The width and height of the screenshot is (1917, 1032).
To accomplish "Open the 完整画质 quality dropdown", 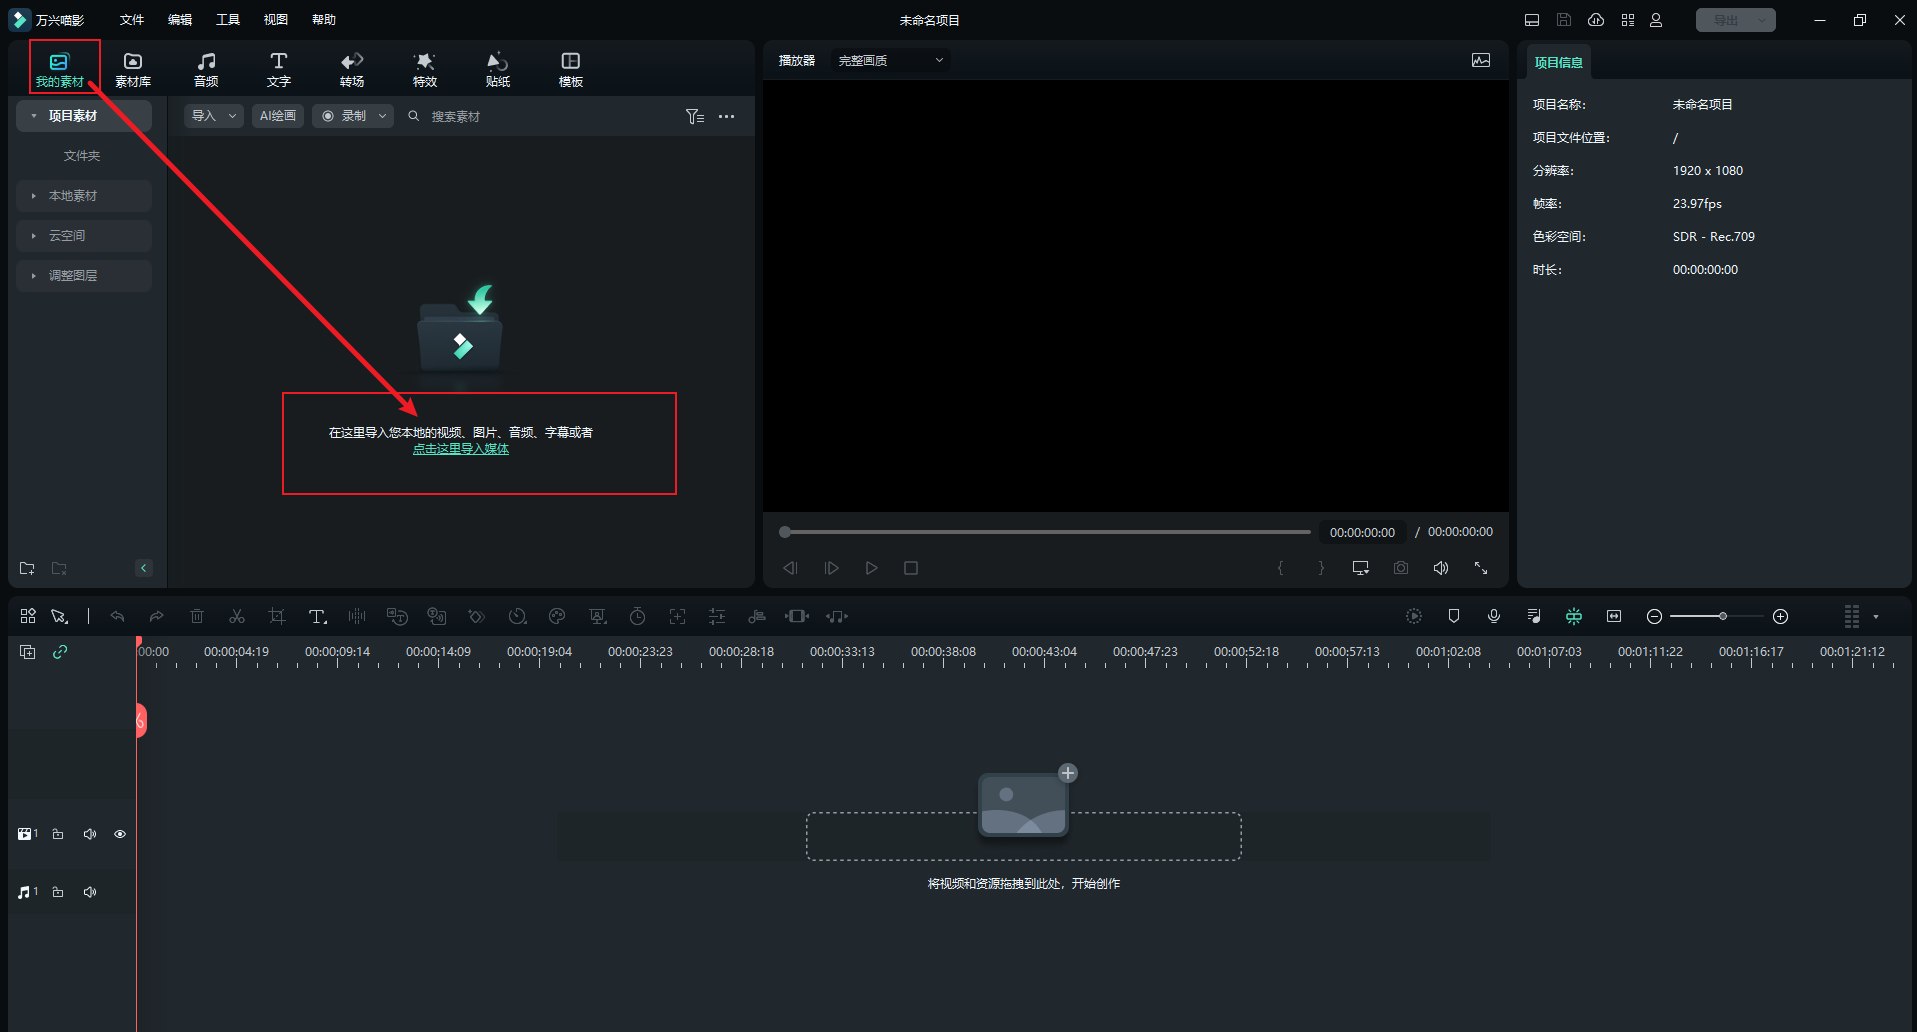I will click(x=890, y=61).
